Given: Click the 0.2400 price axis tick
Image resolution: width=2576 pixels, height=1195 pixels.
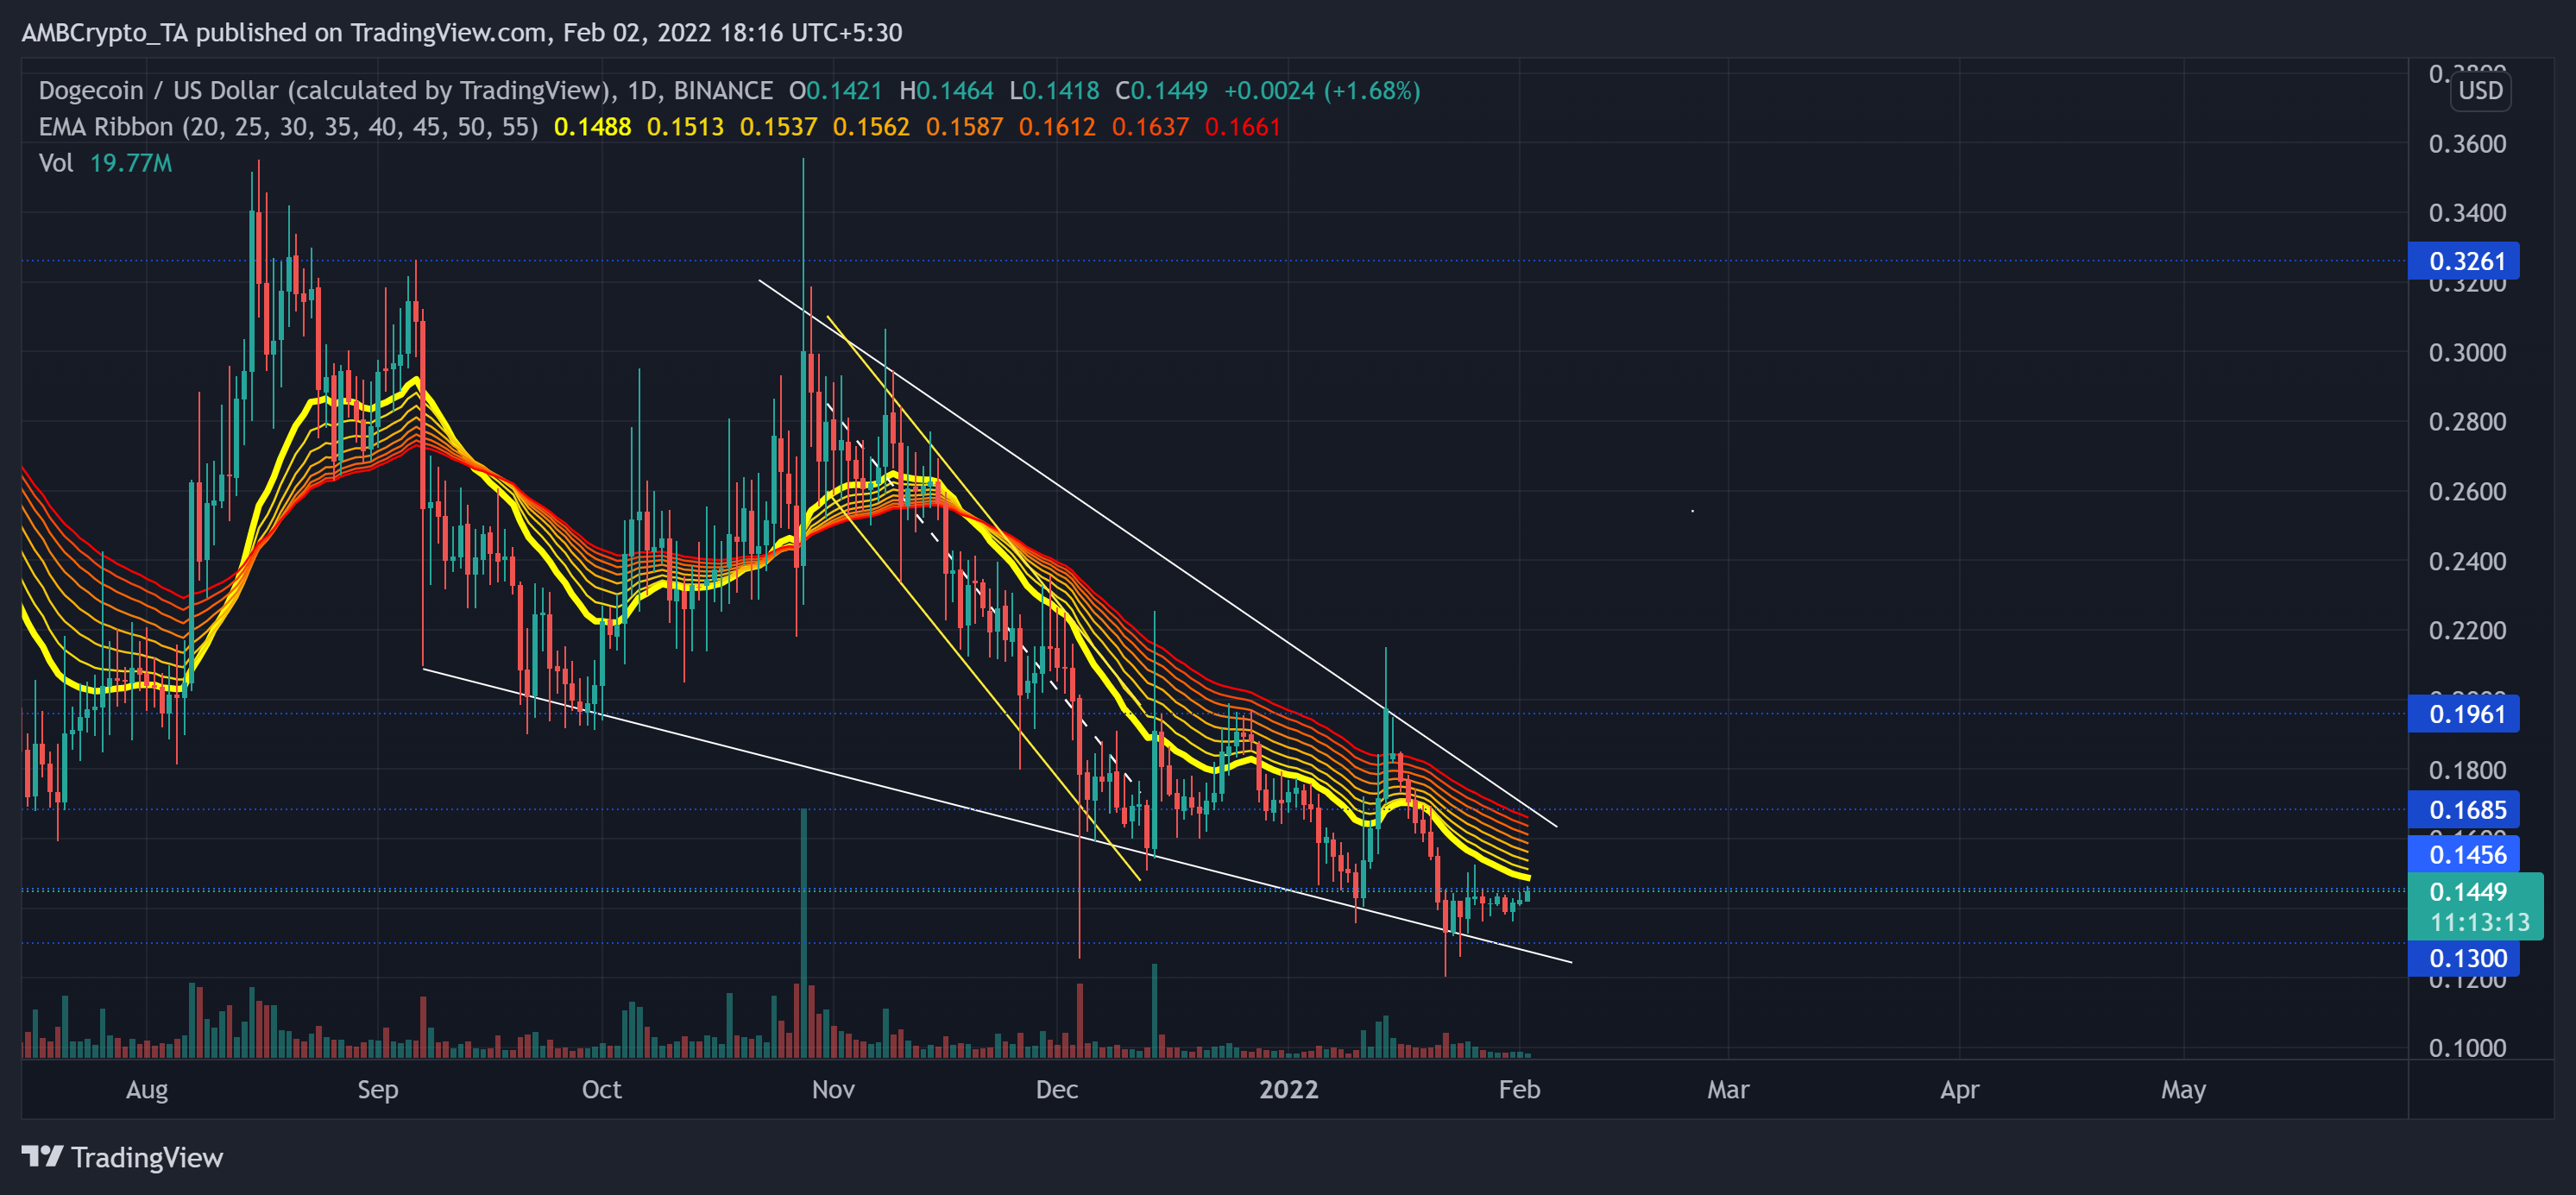Looking at the screenshot, I should pyautogui.click(x=2467, y=561).
